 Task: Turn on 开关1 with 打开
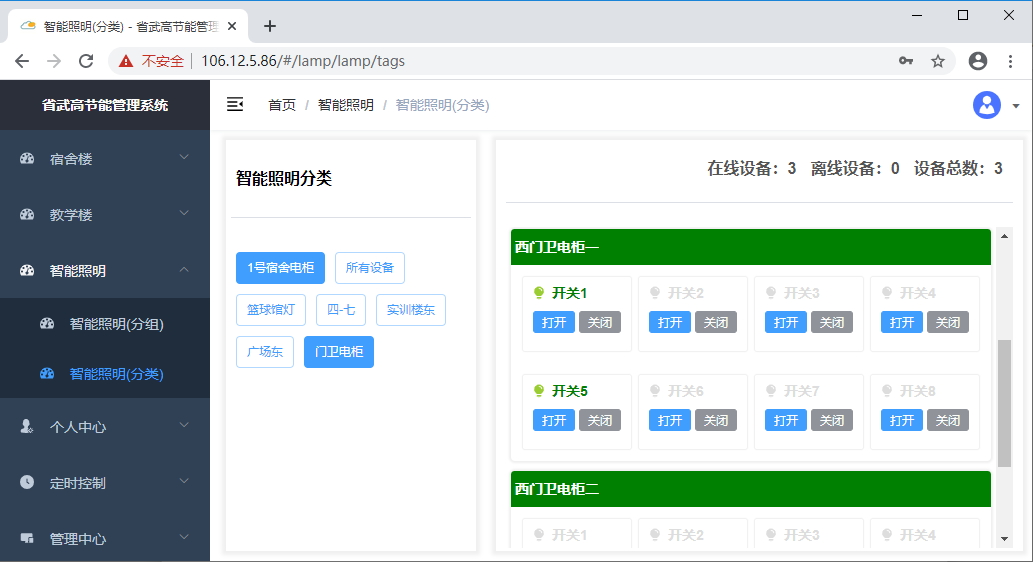click(554, 322)
